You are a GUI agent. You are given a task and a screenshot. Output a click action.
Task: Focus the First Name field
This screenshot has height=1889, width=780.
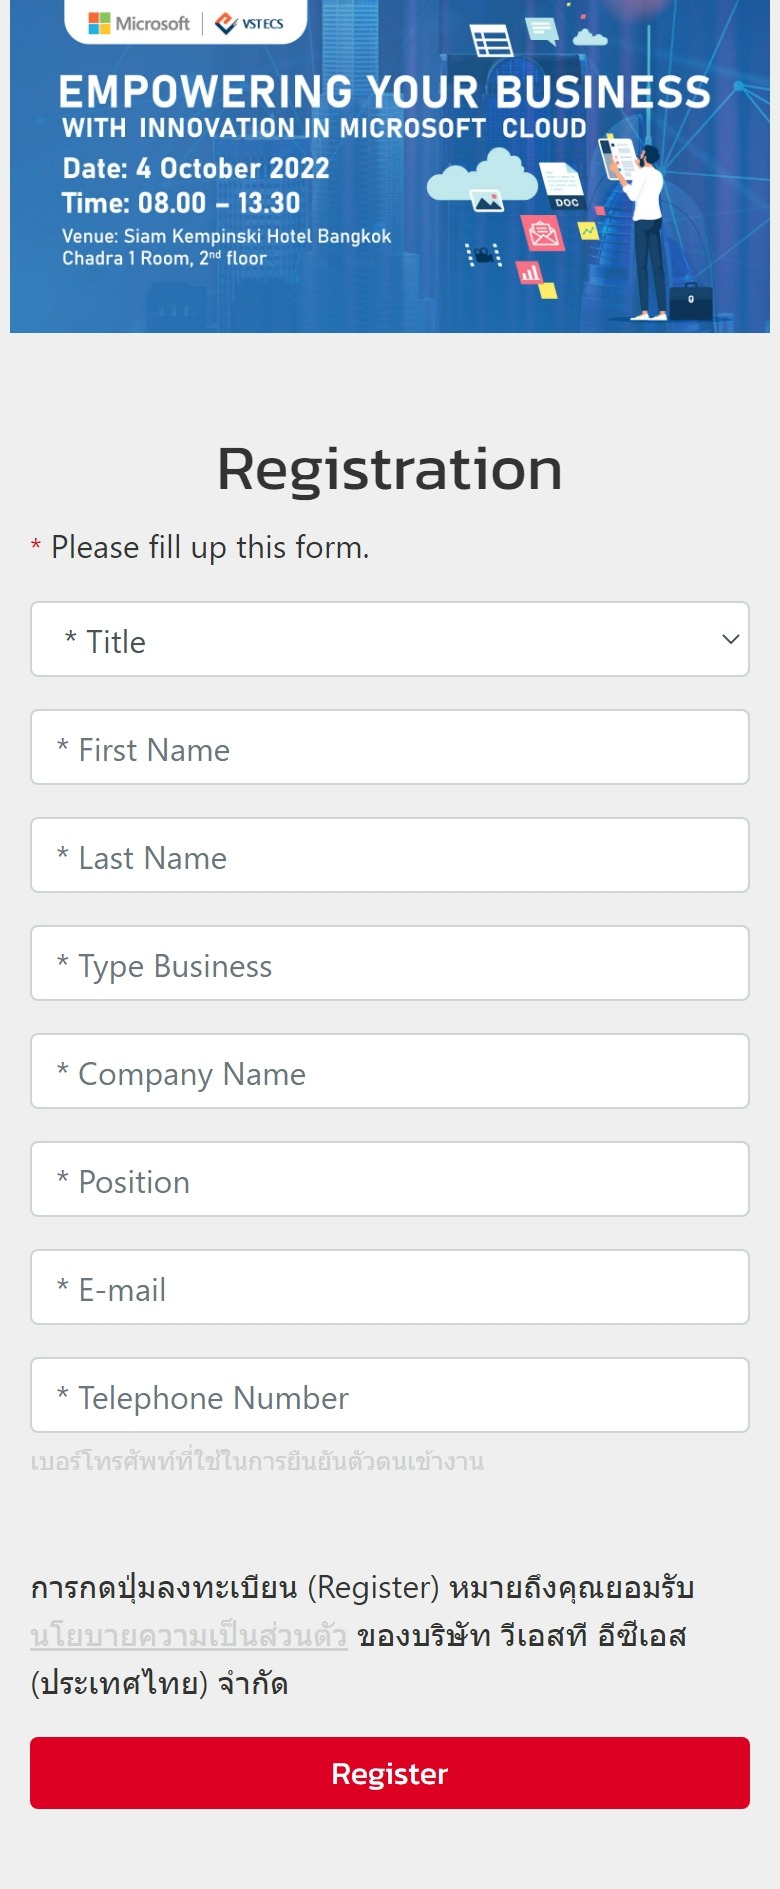pyautogui.click(x=390, y=747)
